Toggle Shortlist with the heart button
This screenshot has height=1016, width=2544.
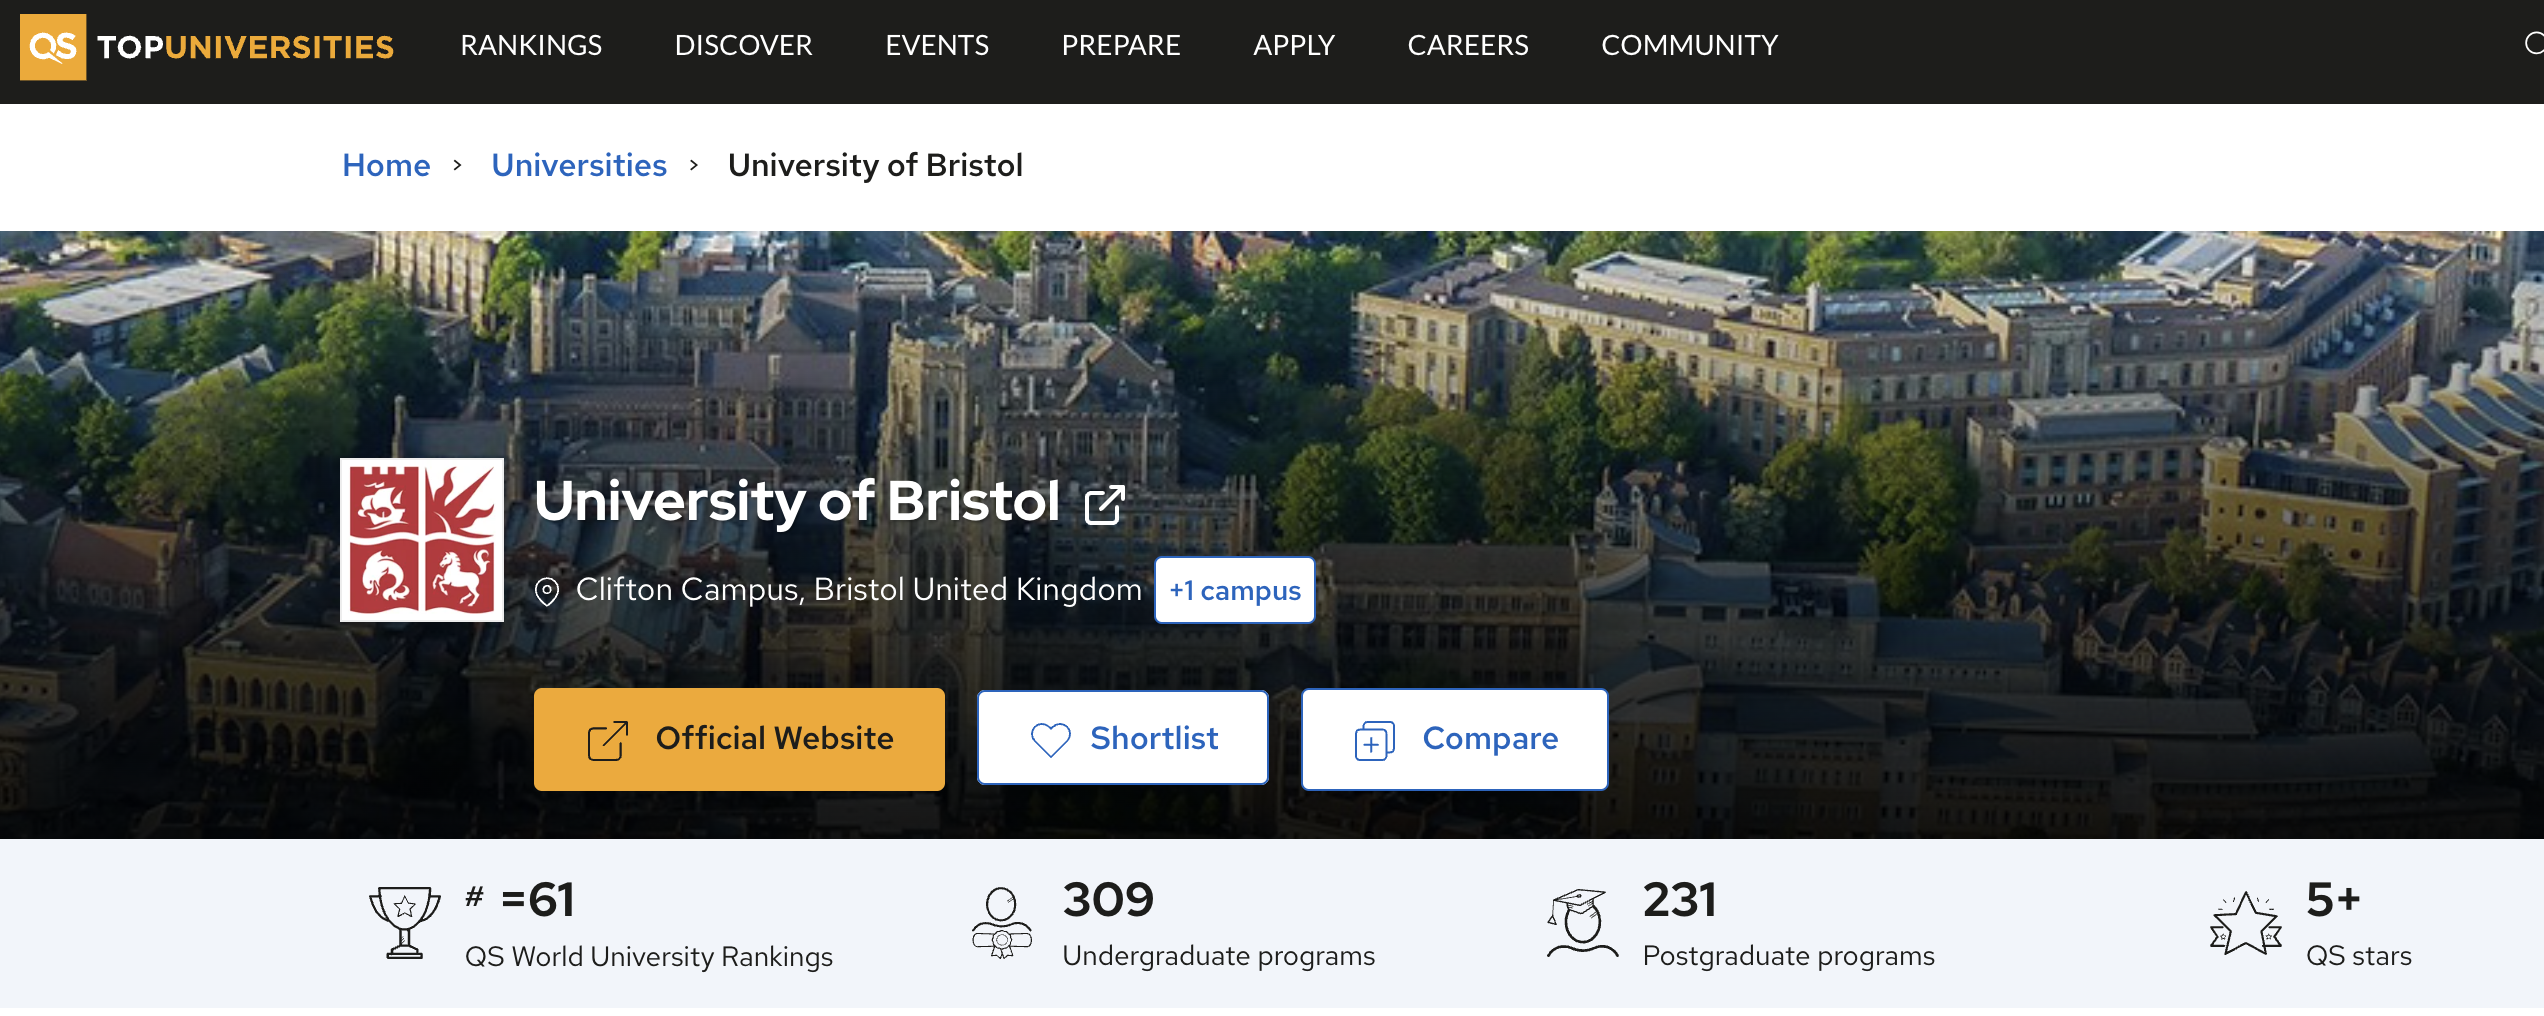coord(1123,738)
